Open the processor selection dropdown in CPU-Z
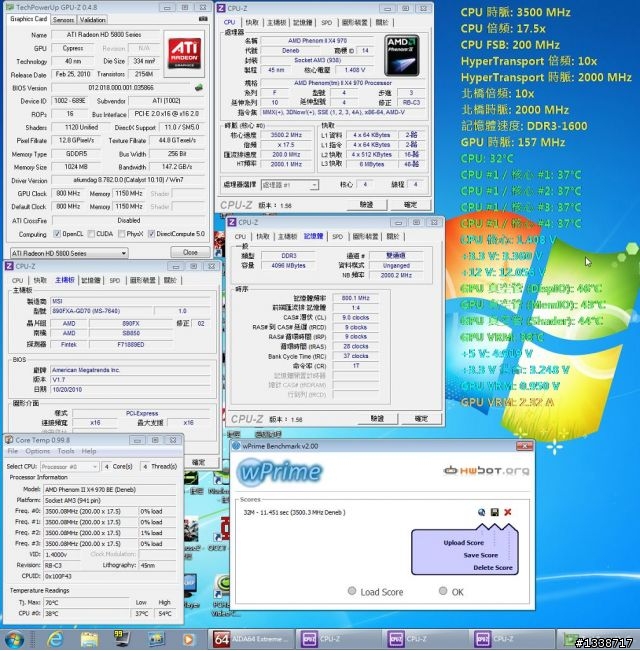The image size is (640, 651). 290,185
